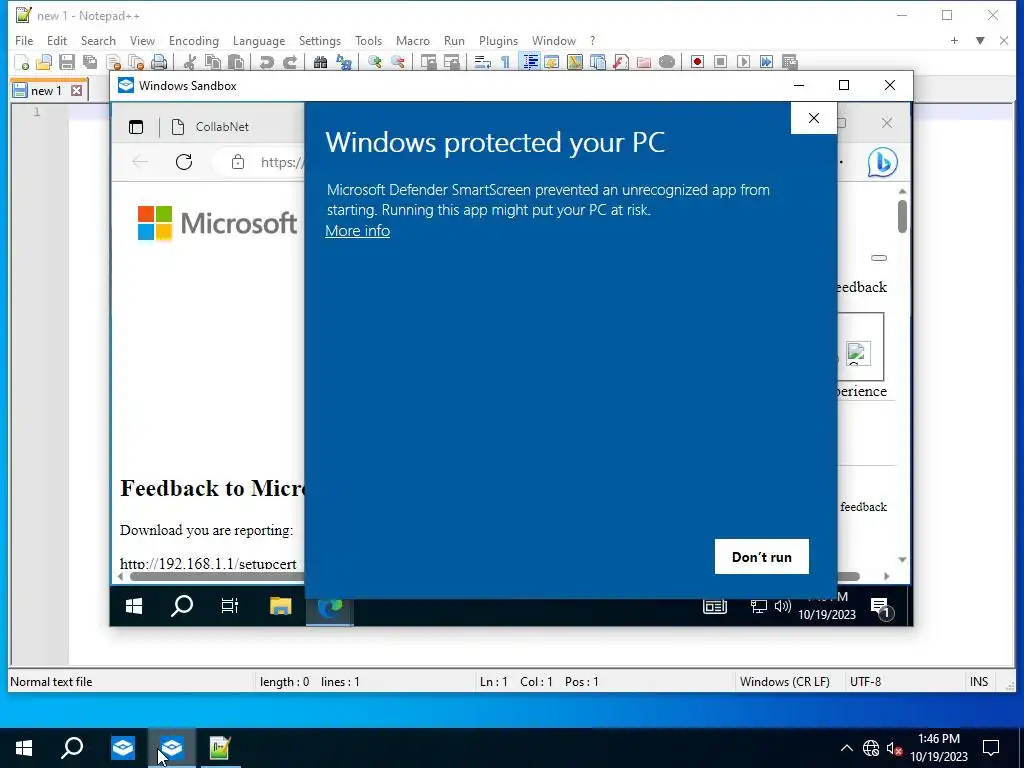Playback recorded macro icon
This screenshot has height=768, width=1024.
tap(743, 62)
